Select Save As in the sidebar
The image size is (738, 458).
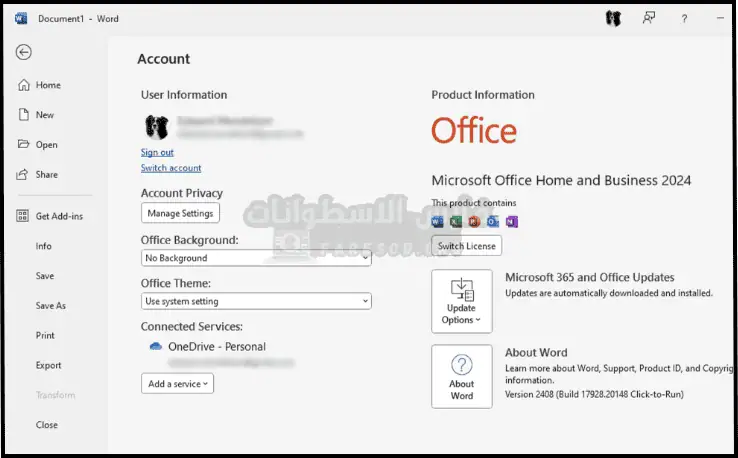(51, 306)
